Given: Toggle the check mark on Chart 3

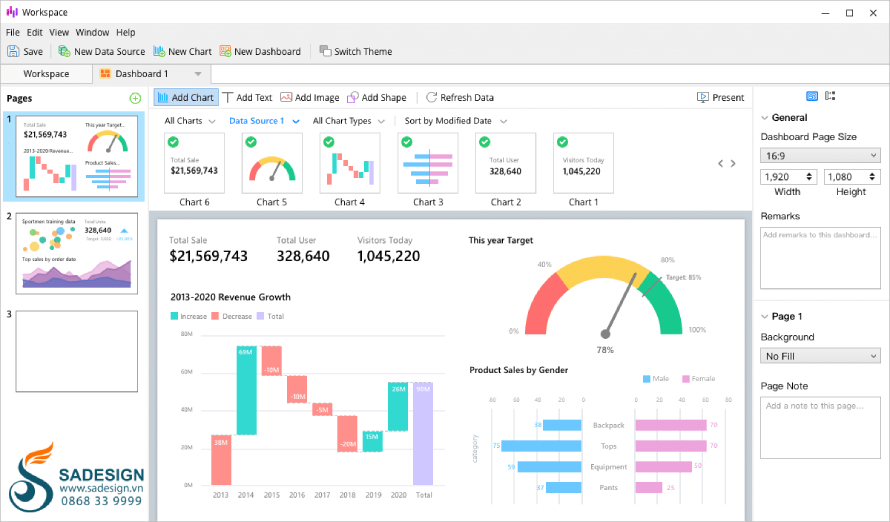Looking at the screenshot, I should coord(406,142).
